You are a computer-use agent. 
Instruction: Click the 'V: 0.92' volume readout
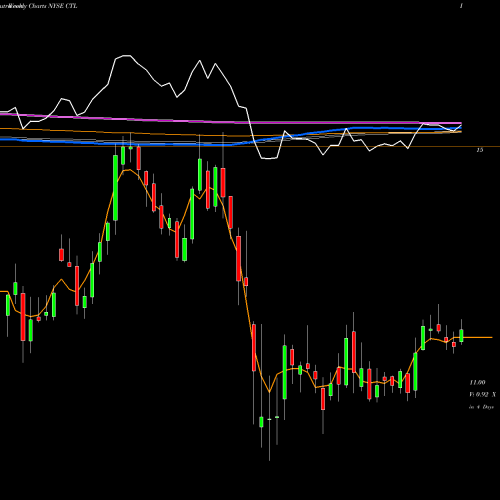[x=479, y=395]
